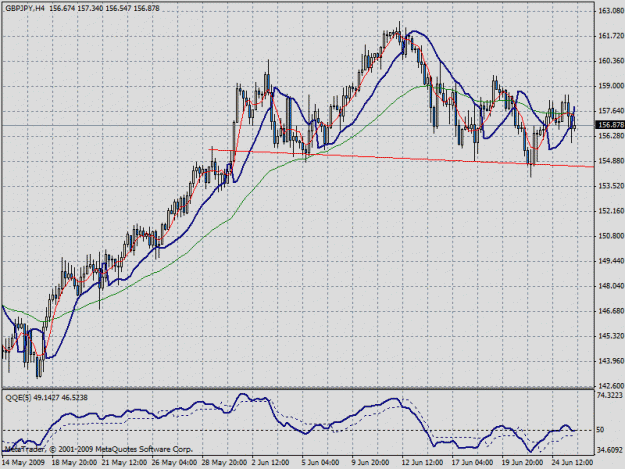Click the 12 Jun 12:00 time label
625x469 pixels.
pyautogui.click(x=422, y=463)
